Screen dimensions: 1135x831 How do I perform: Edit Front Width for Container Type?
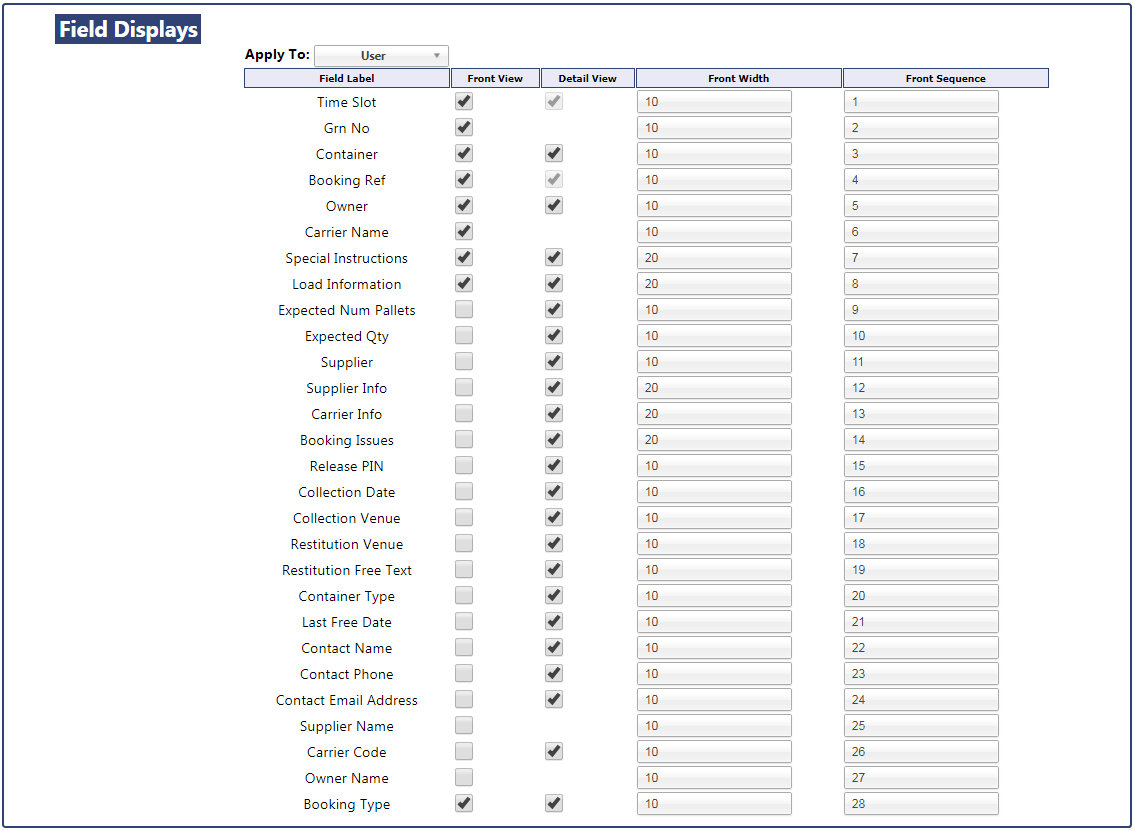click(714, 596)
